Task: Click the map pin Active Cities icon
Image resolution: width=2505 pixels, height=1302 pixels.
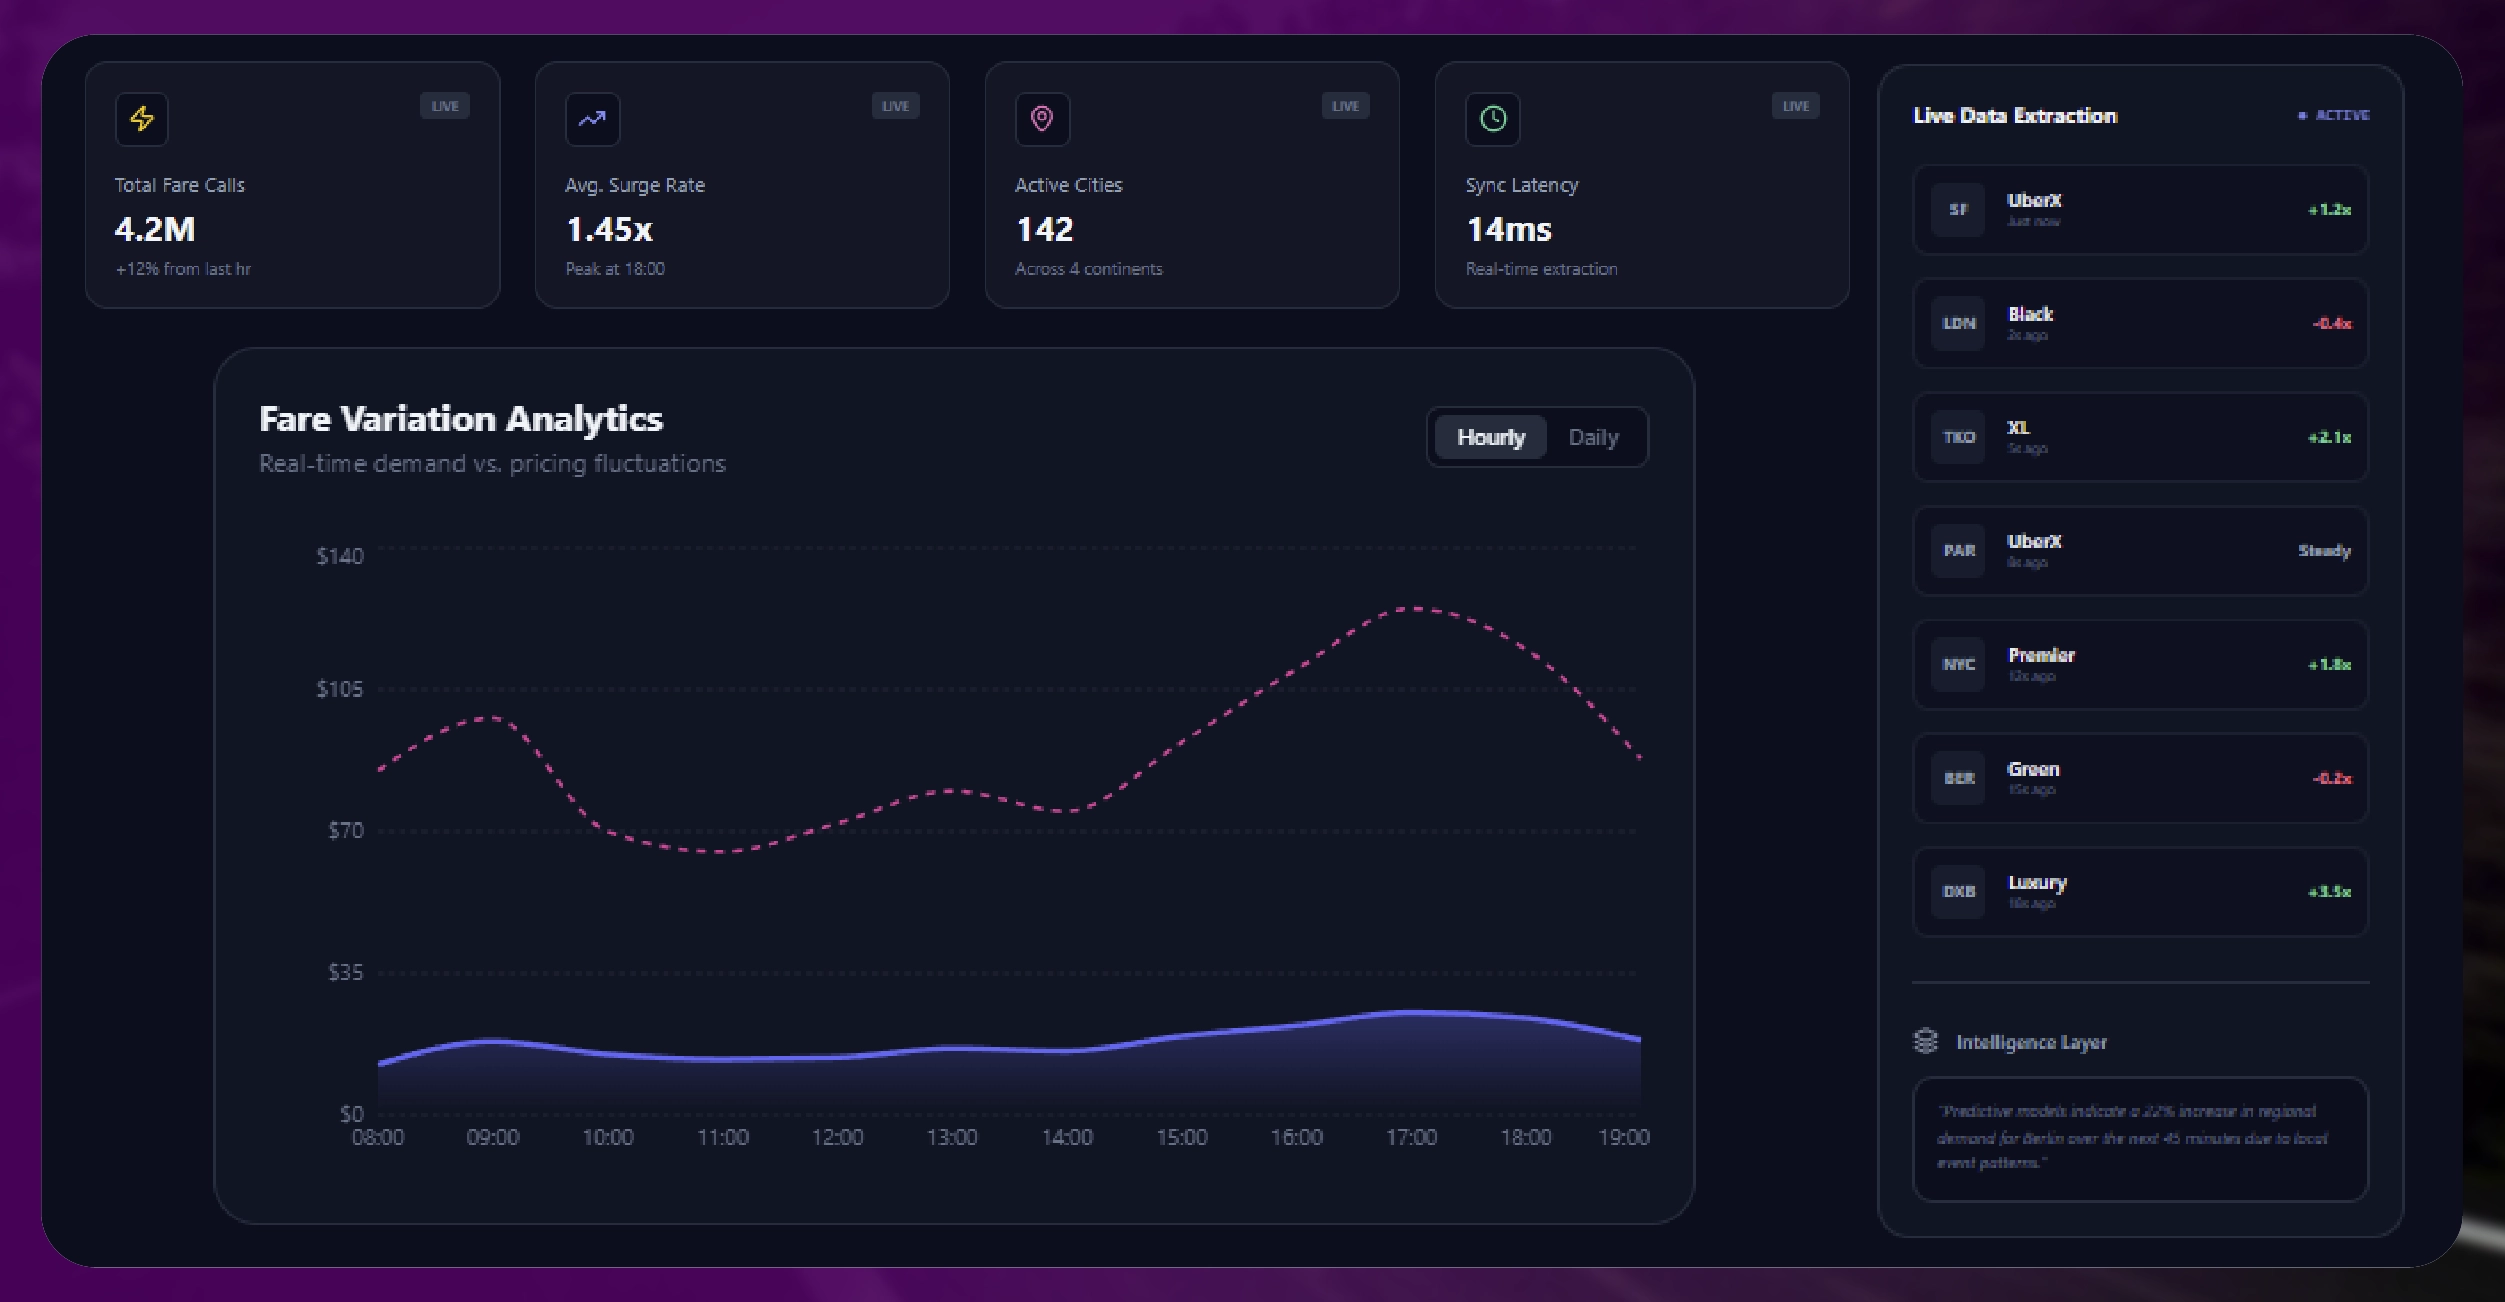Action: point(1042,119)
